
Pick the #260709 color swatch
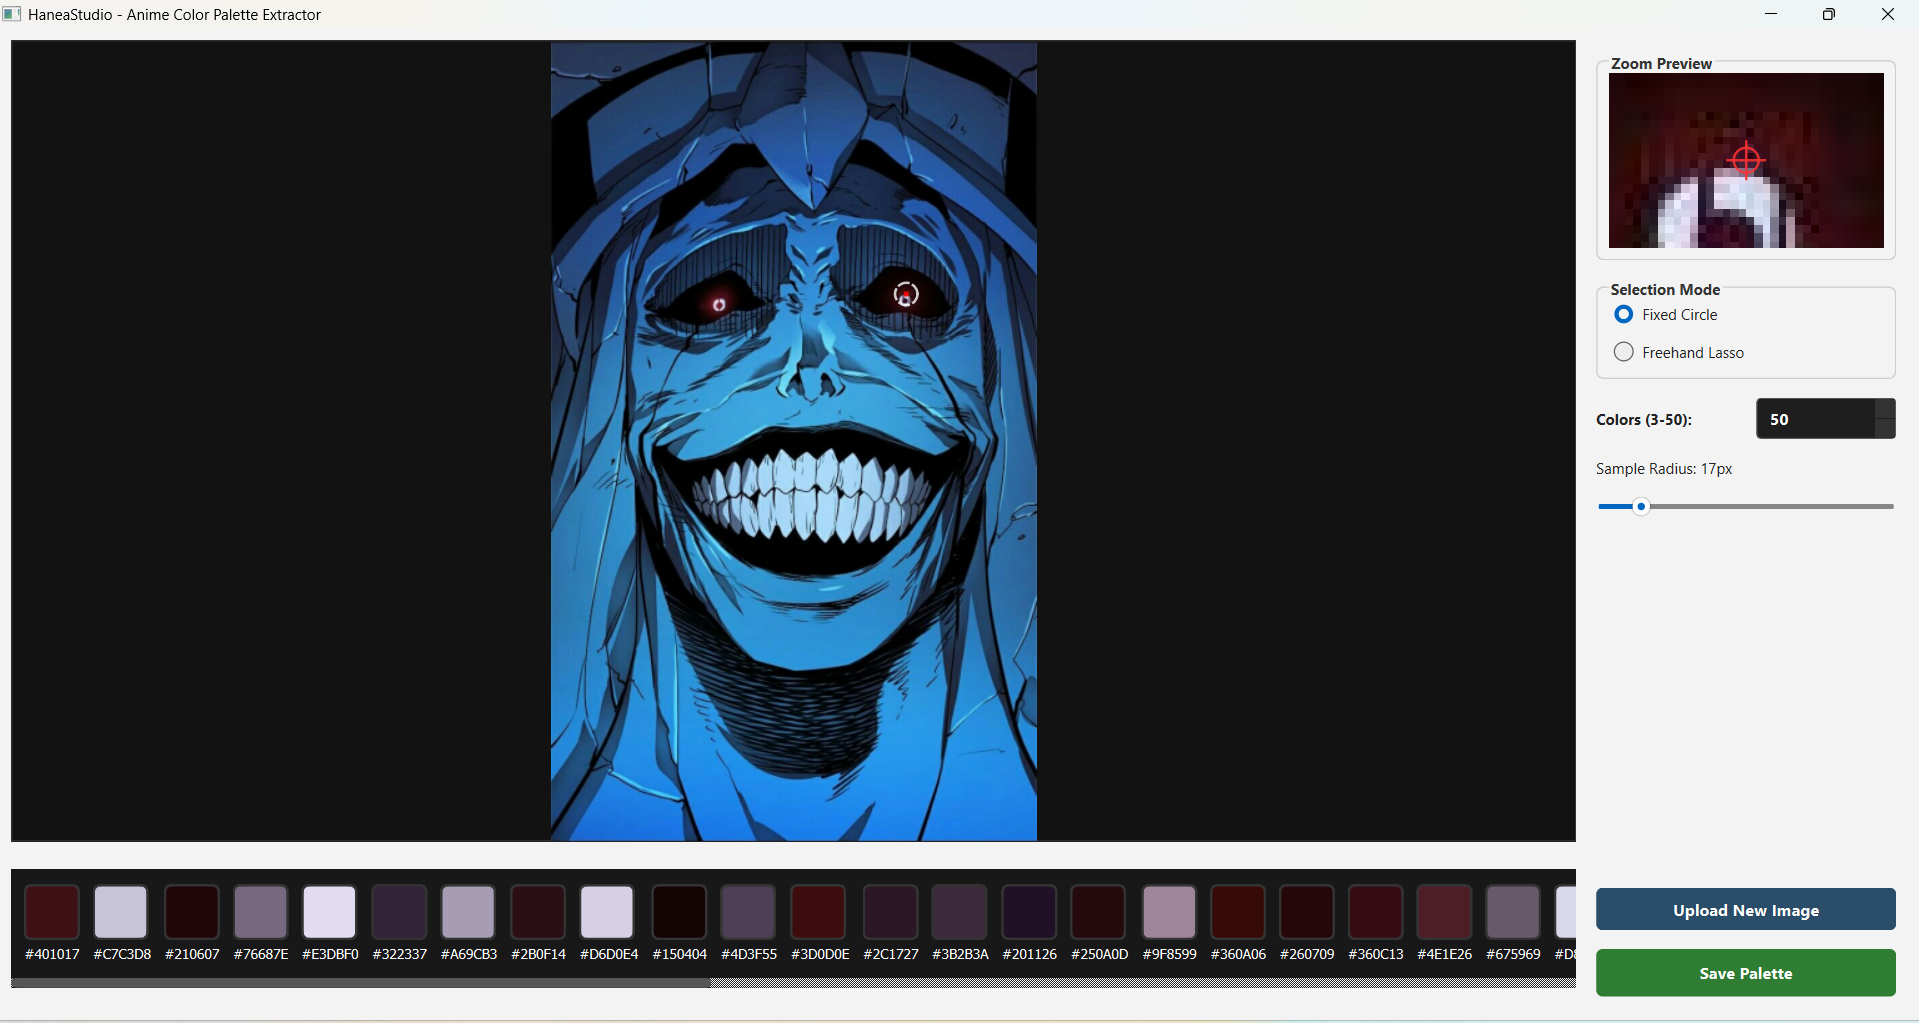coord(1307,911)
